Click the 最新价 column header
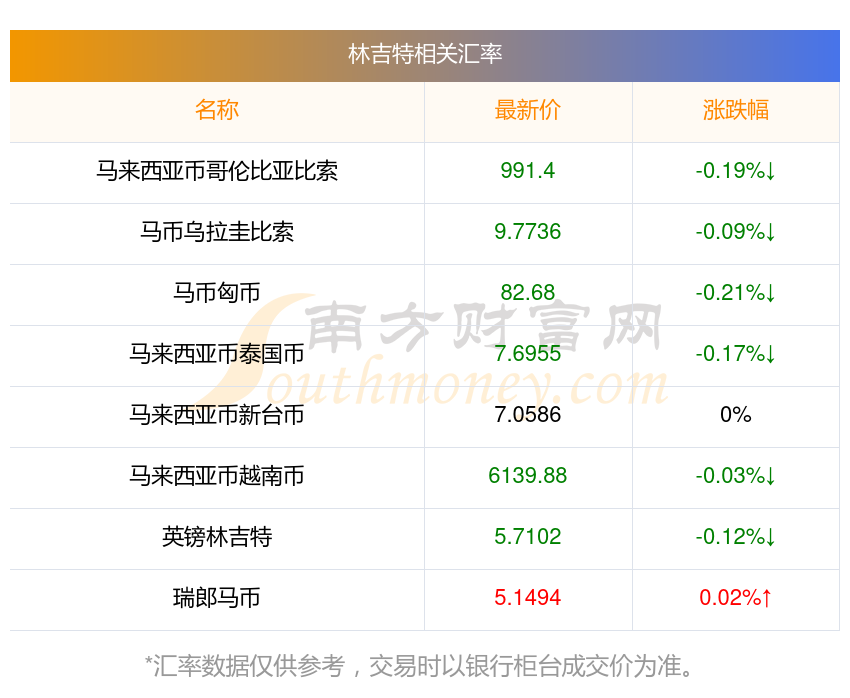 click(527, 110)
